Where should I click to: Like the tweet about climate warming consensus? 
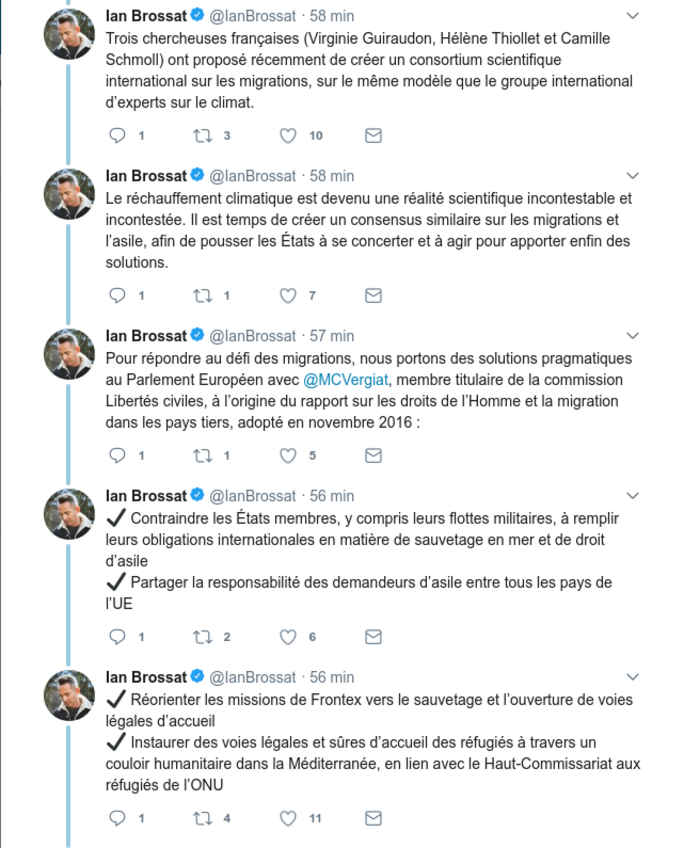[288, 295]
